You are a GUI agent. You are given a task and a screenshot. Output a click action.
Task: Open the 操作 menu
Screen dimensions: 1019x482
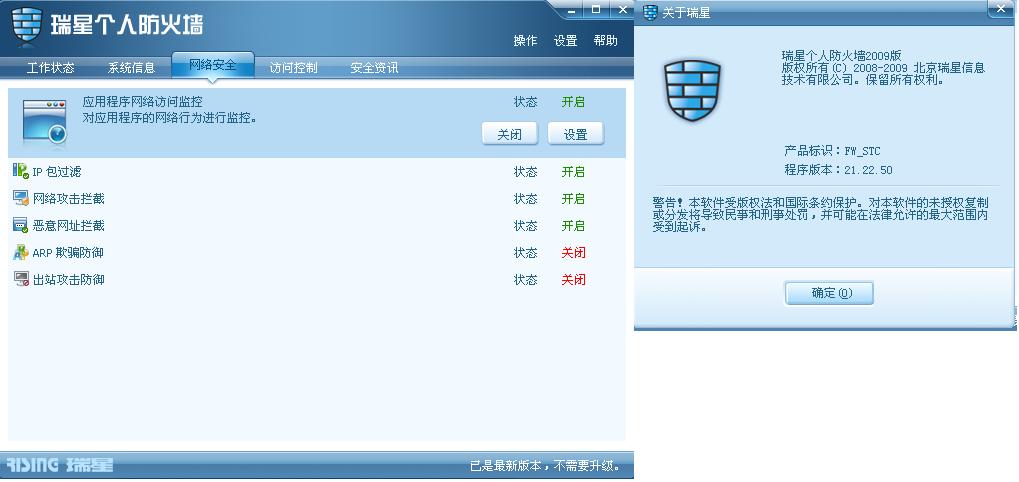526,40
